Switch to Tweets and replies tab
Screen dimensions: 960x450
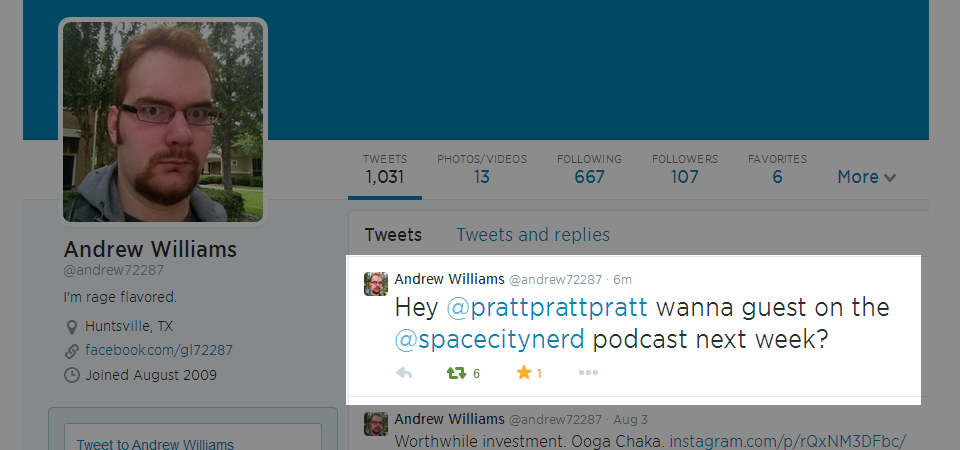click(x=533, y=235)
